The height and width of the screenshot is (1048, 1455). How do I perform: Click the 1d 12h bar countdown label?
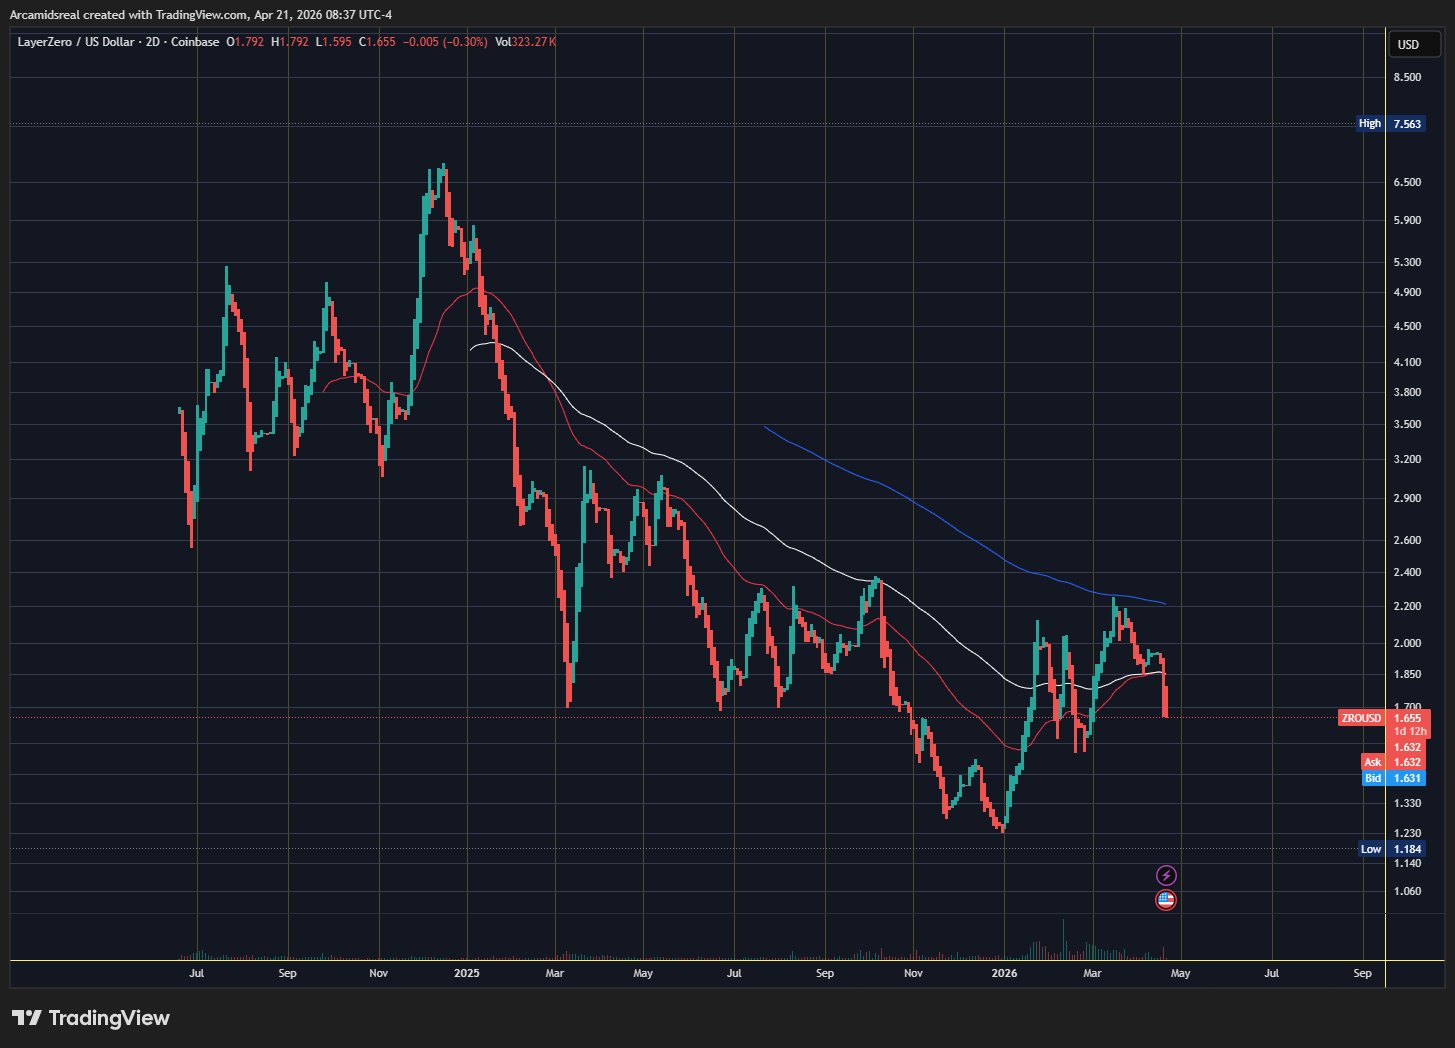pos(1409,732)
